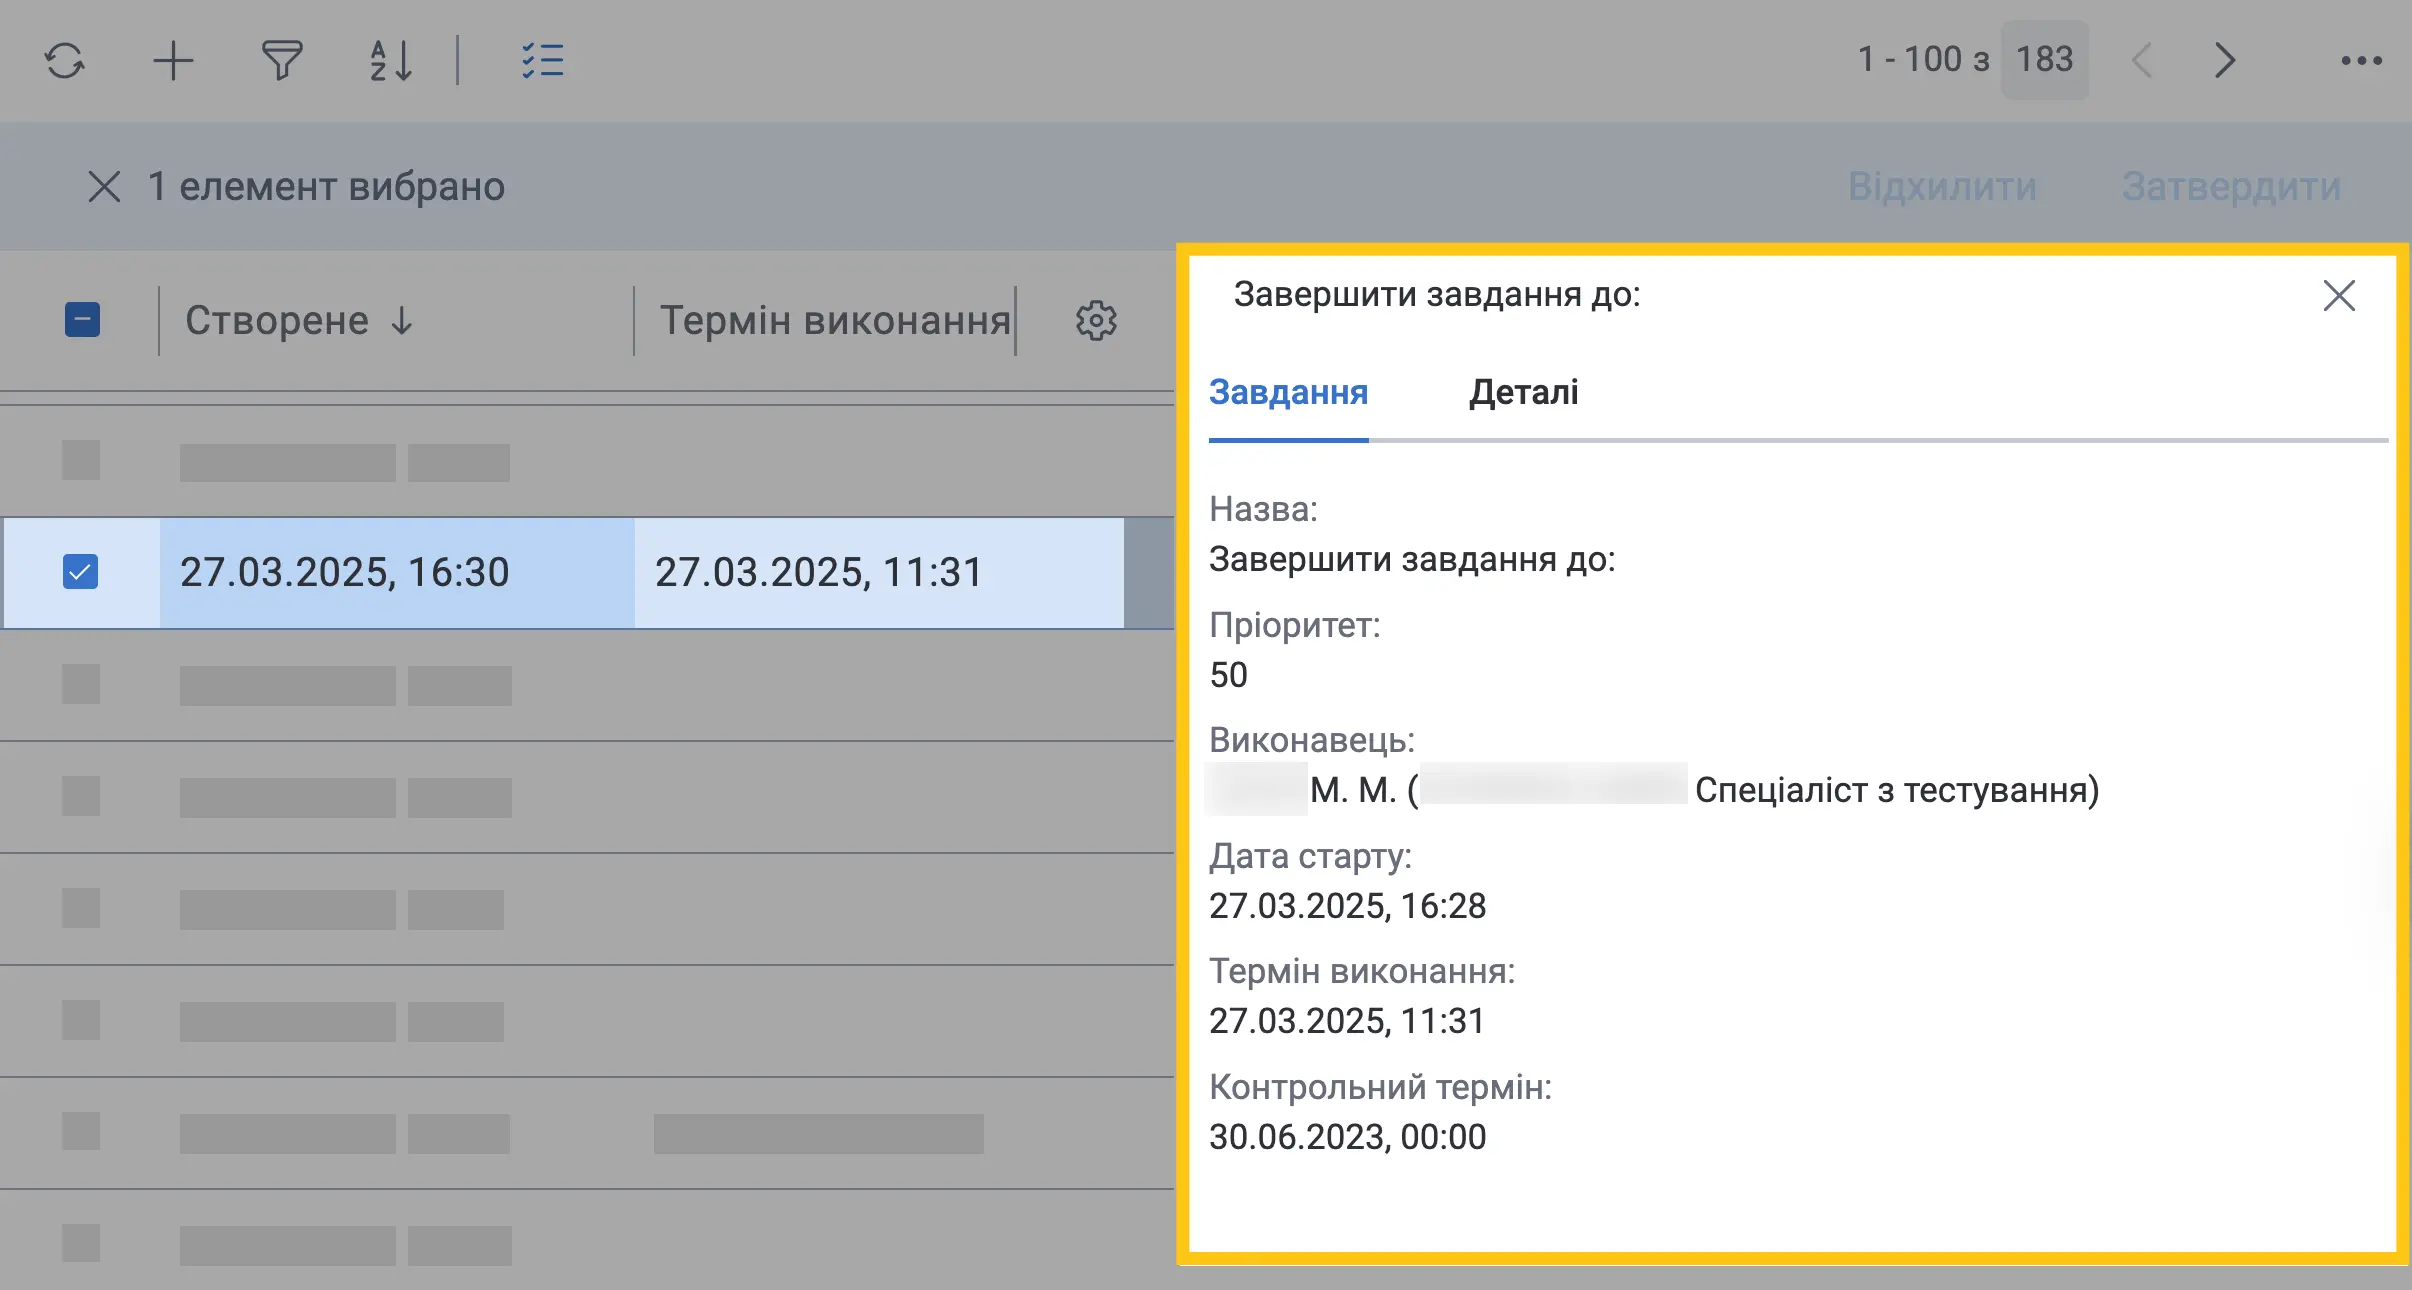Go to previous page arrow
Viewport: 2412px width, 1290px height.
pyautogui.click(x=2141, y=60)
